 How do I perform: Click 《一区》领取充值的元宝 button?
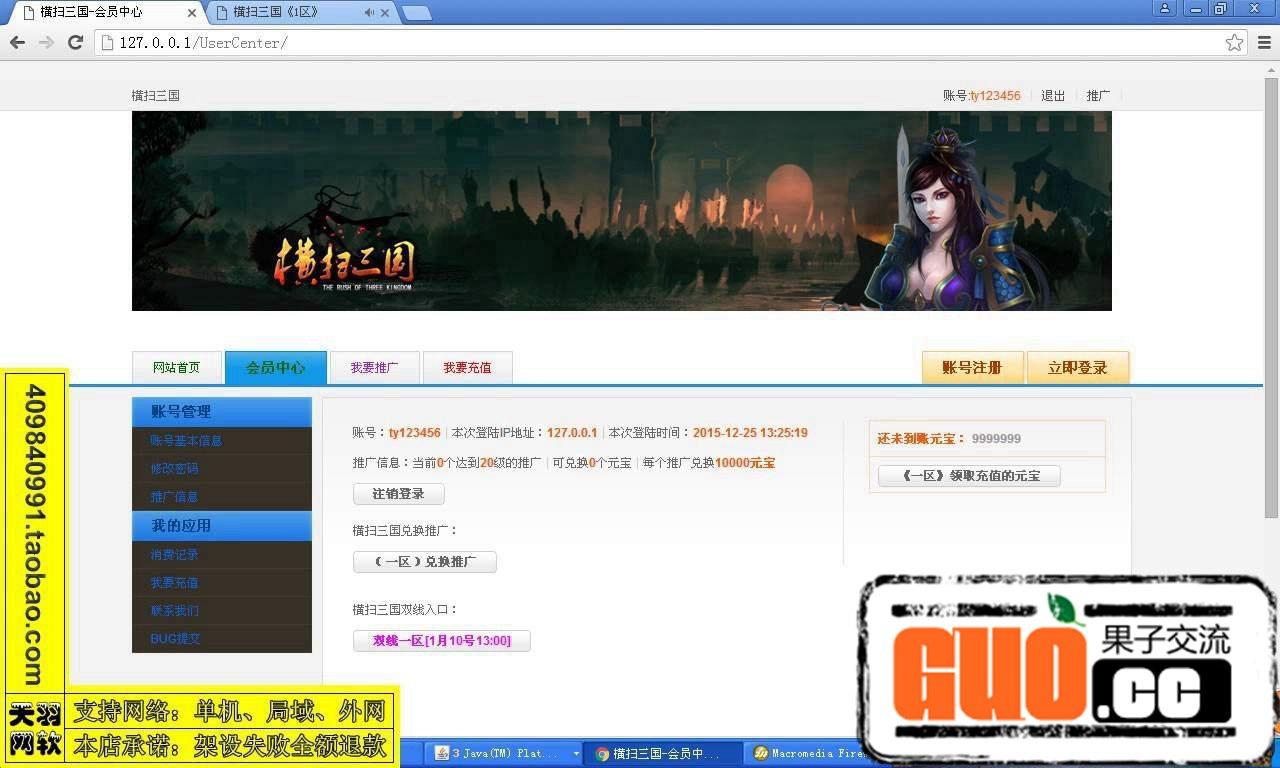click(x=969, y=476)
